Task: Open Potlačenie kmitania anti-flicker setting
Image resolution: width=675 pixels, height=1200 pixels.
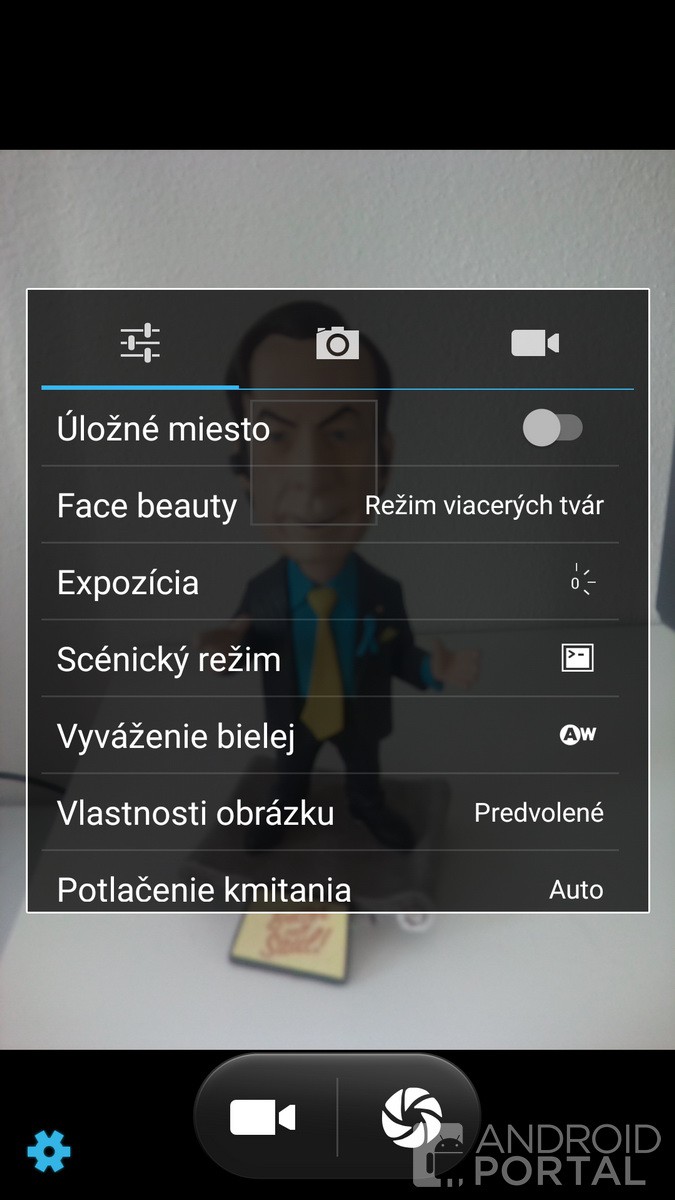Action: tap(204, 888)
